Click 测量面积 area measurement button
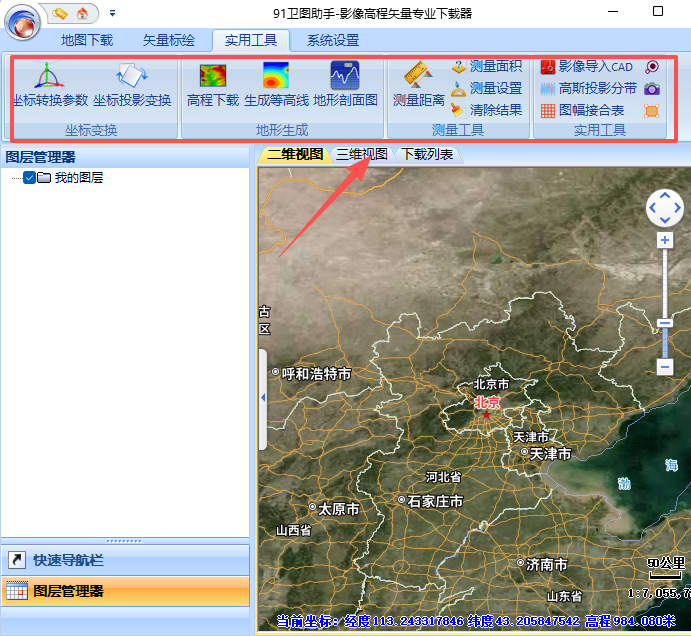The width and height of the screenshot is (691, 636). click(x=487, y=67)
